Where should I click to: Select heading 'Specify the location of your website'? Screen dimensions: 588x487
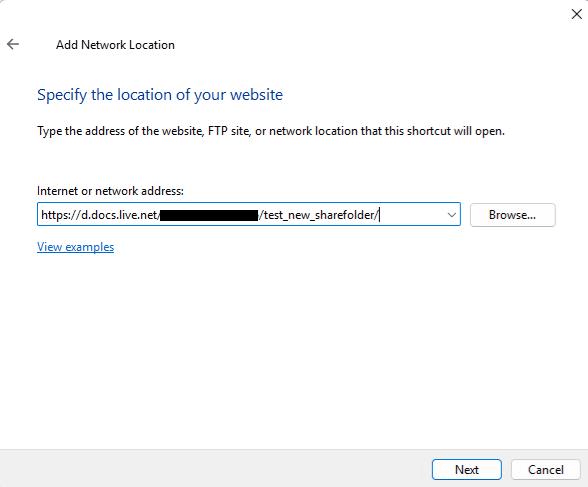click(x=160, y=95)
